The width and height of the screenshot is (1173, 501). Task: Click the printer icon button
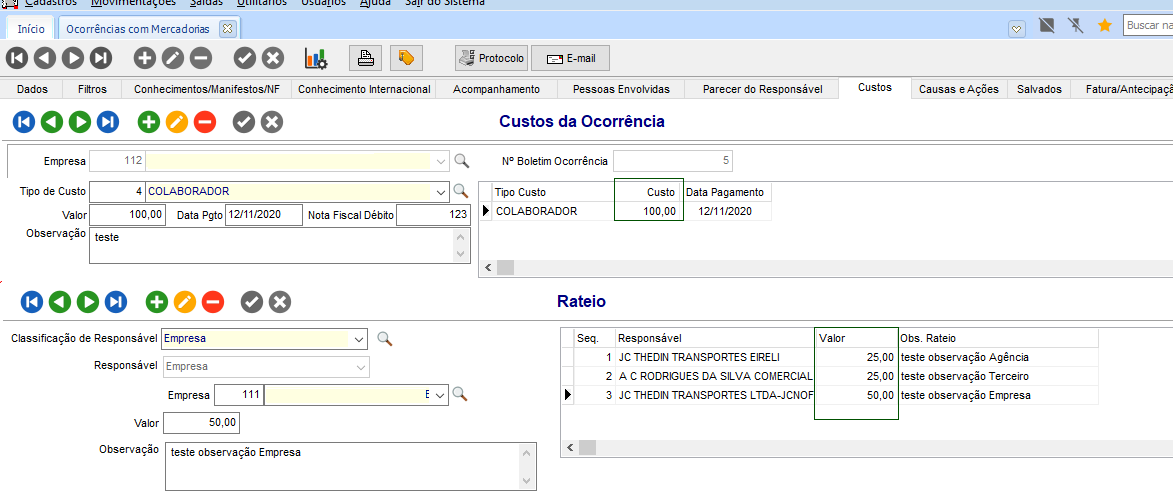(x=365, y=58)
